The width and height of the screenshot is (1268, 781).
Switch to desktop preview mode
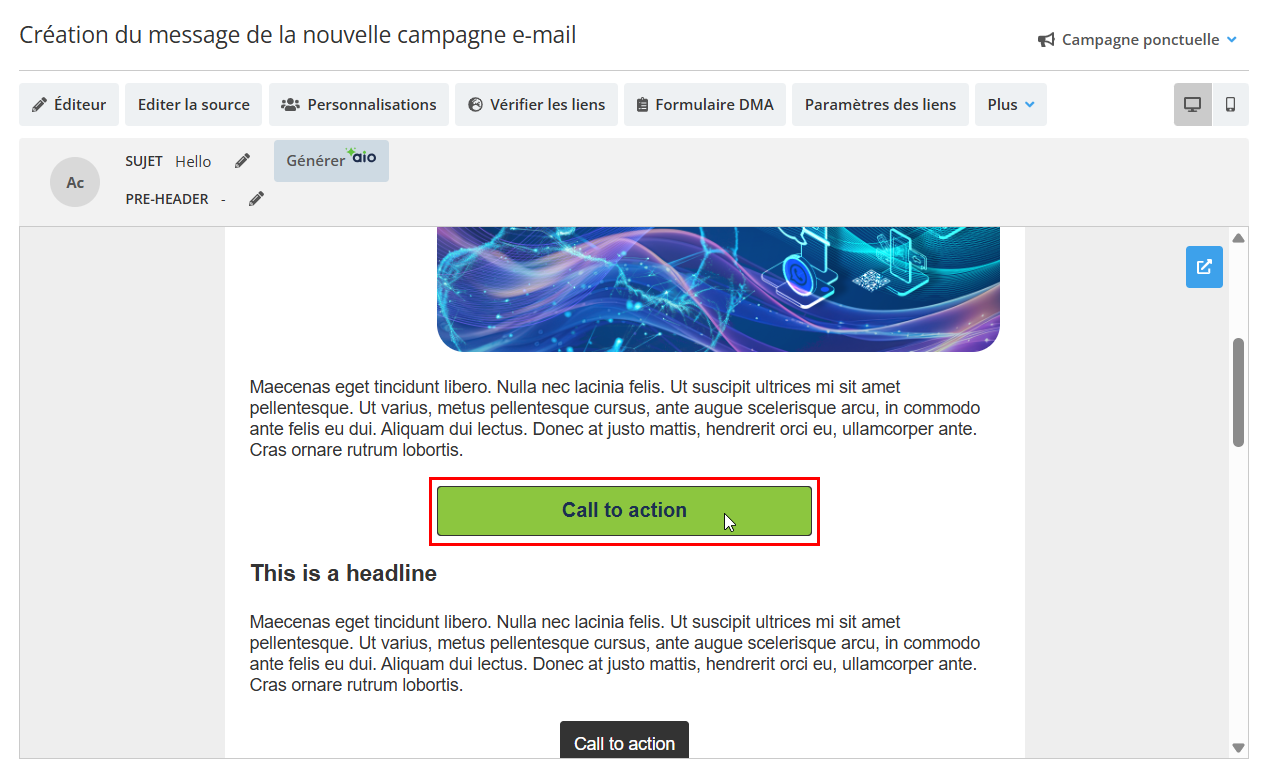[1192, 104]
